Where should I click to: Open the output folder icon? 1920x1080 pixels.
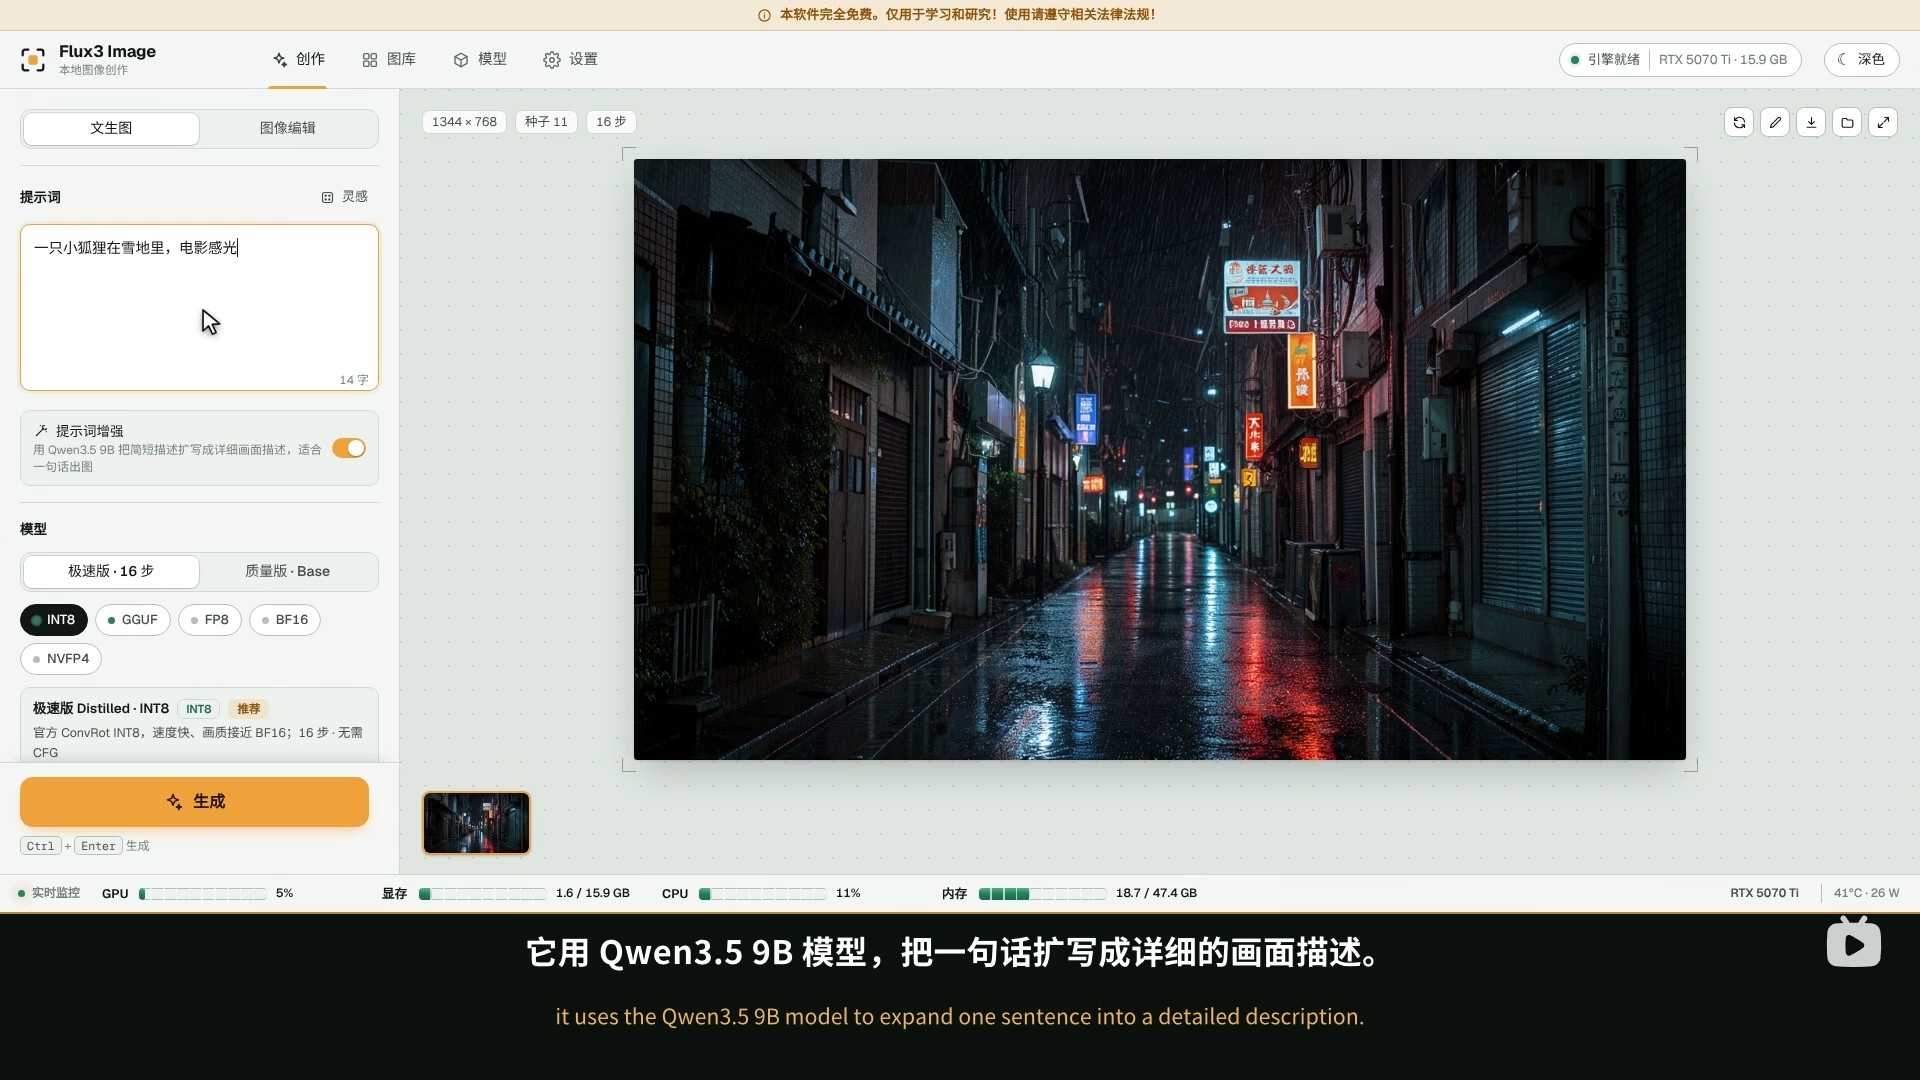[x=1847, y=122]
